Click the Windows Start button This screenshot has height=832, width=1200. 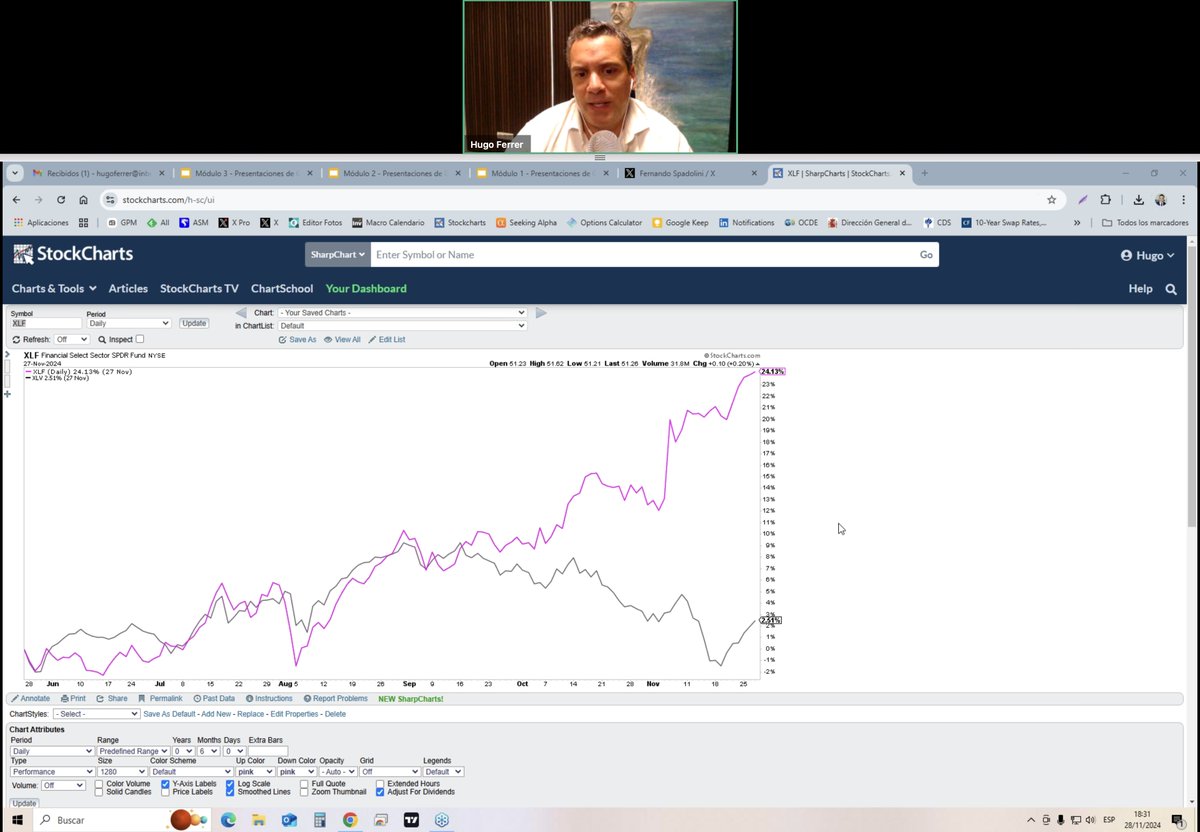tap(17, 820)
